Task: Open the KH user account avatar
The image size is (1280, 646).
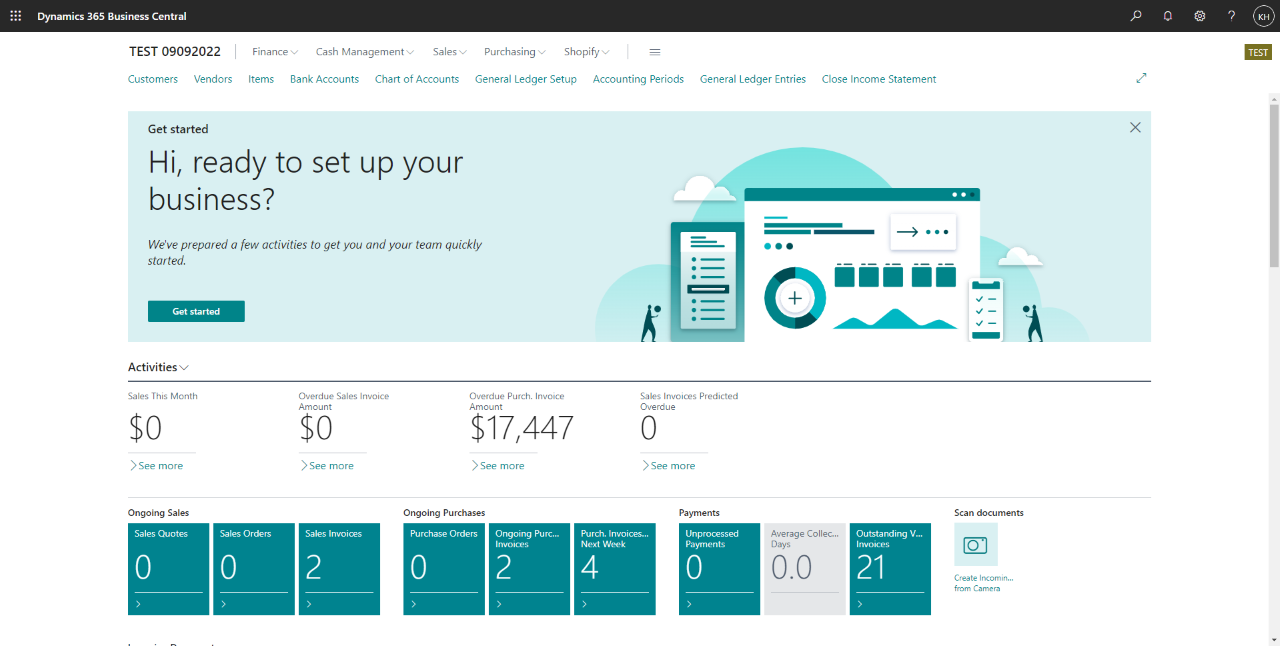Action: point(1263,16)
